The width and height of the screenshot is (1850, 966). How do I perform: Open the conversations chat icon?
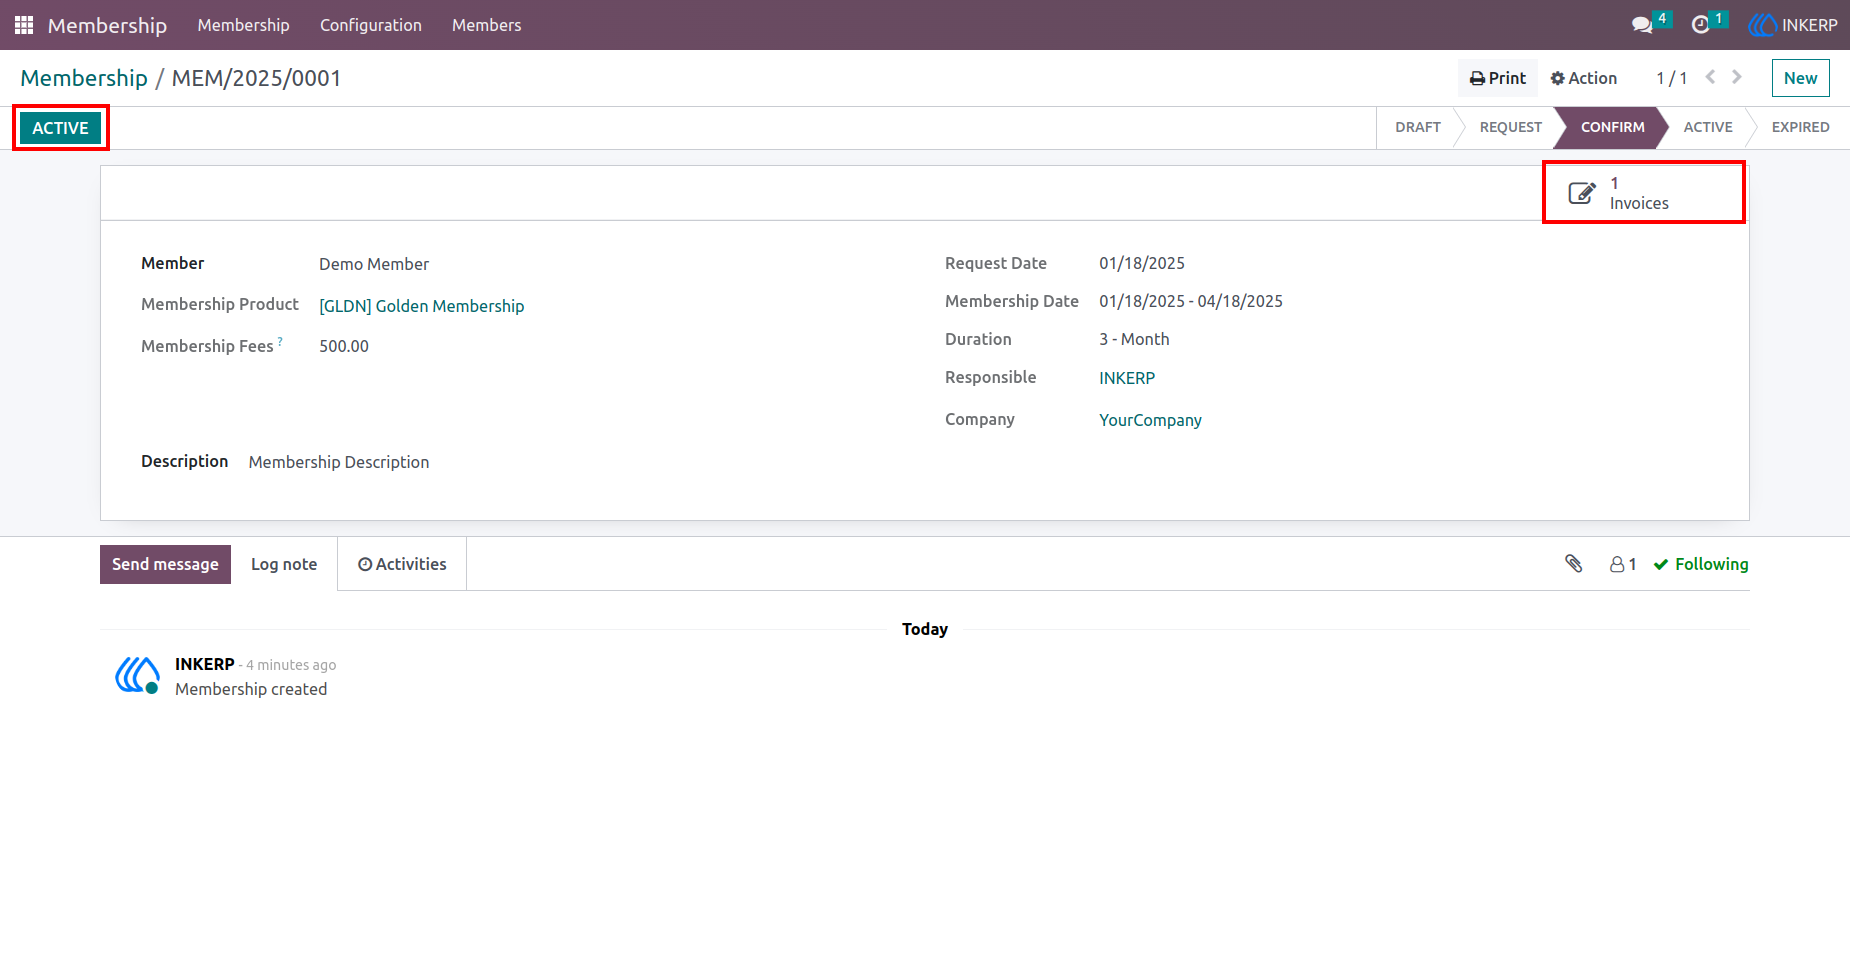point(1642,25)
